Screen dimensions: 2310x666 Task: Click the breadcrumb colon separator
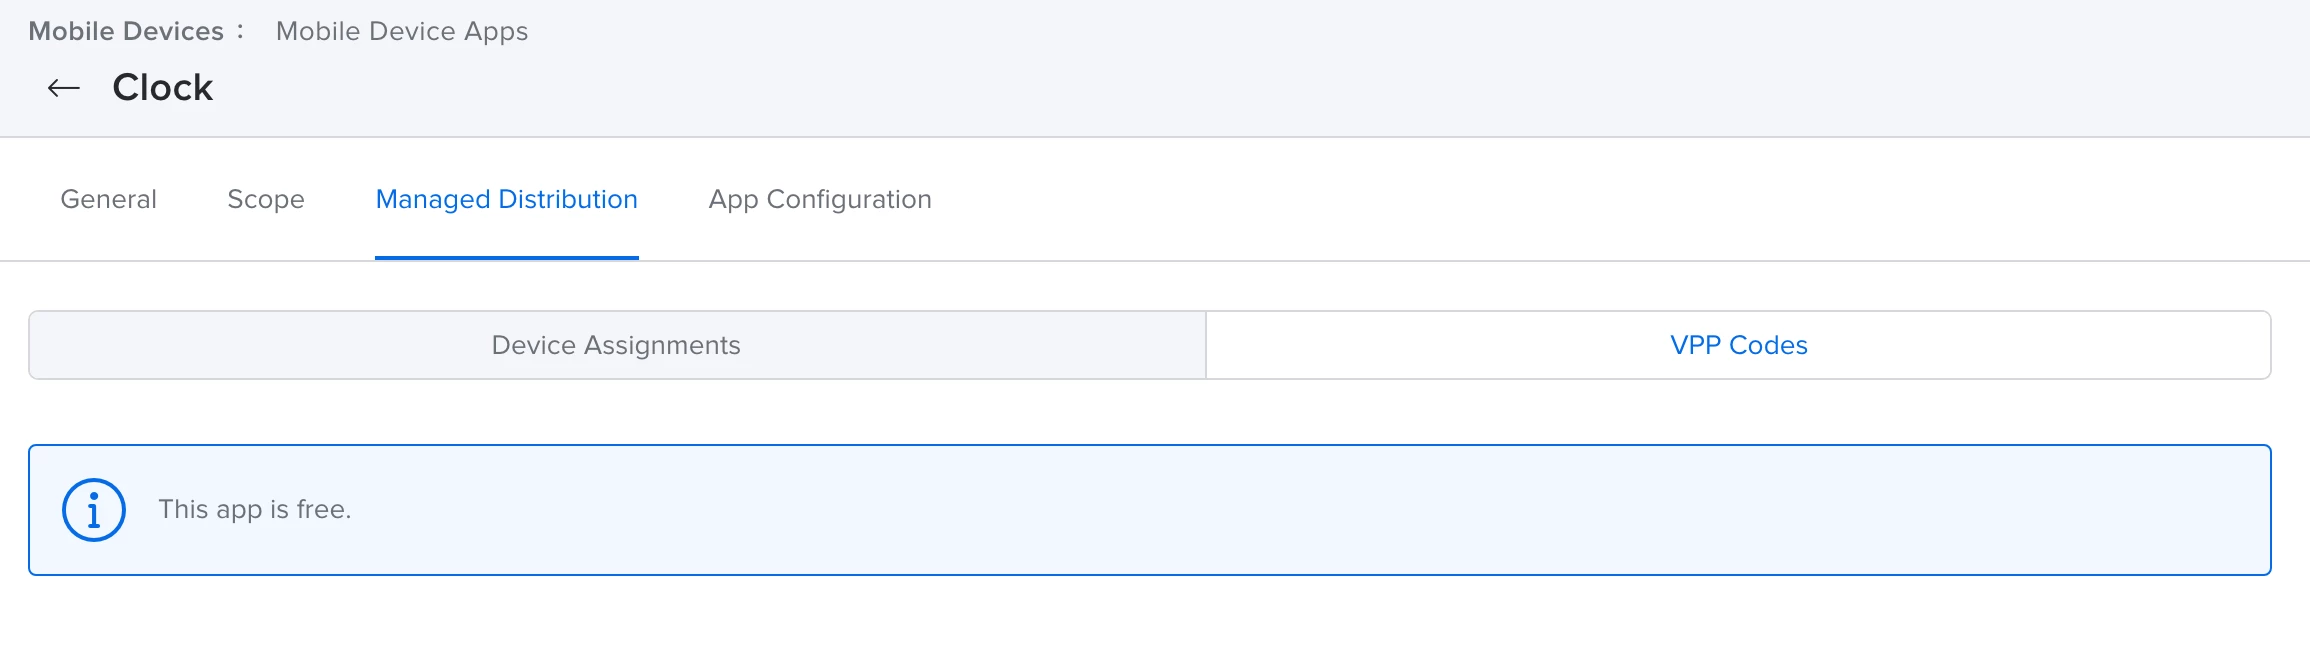(240, 31)
